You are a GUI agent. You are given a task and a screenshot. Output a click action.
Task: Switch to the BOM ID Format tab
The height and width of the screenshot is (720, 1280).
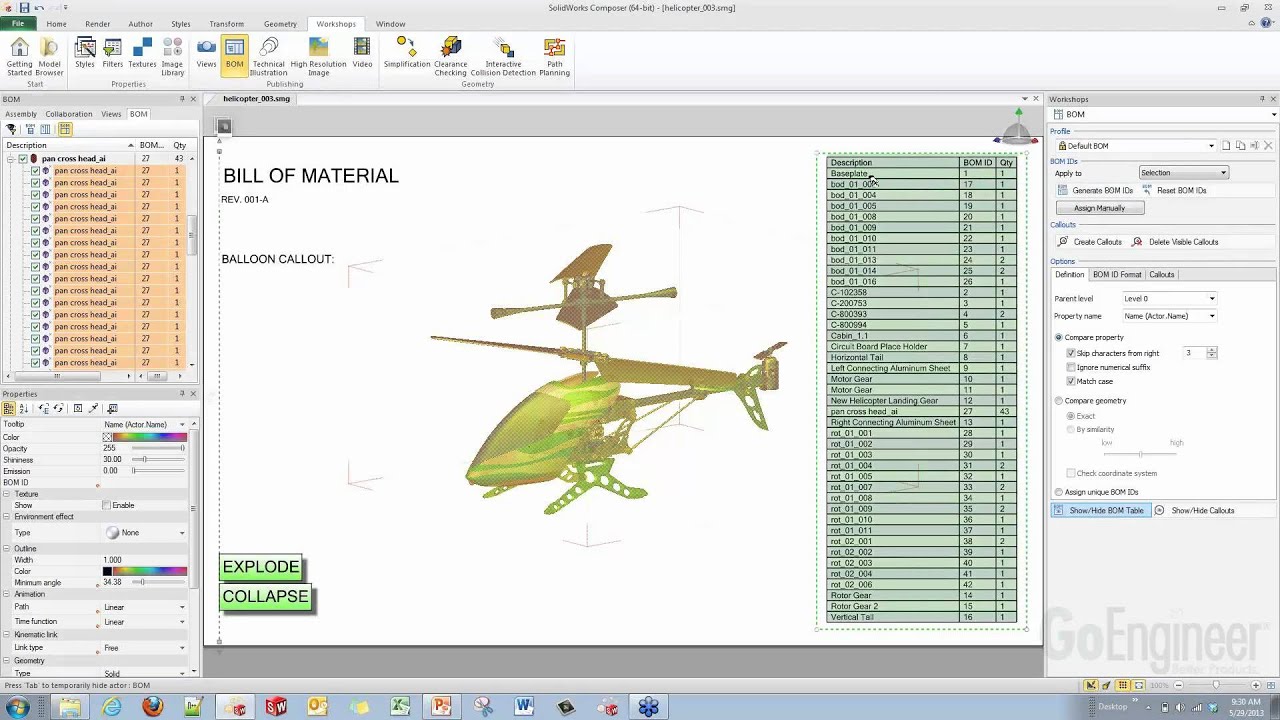point(1117,275)
